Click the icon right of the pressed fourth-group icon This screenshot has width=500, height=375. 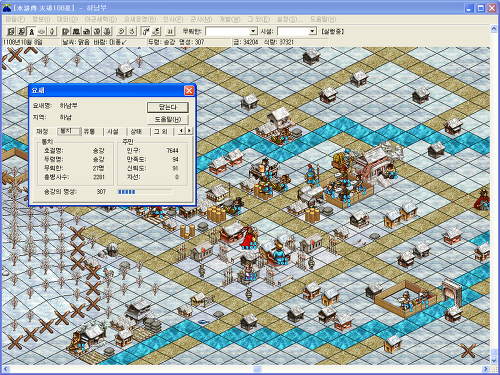[x=156, y=31]
